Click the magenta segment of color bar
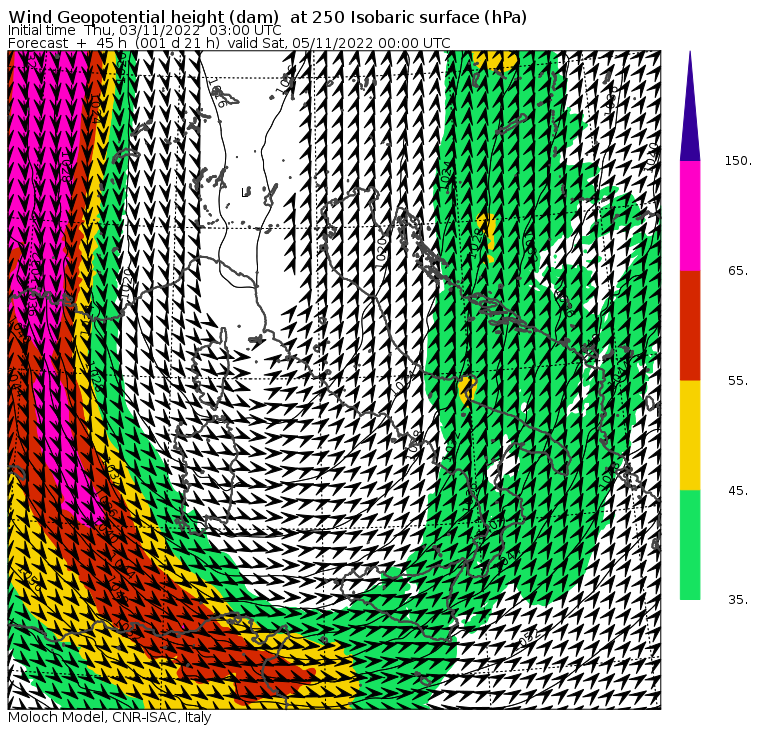 coord(690,216)
